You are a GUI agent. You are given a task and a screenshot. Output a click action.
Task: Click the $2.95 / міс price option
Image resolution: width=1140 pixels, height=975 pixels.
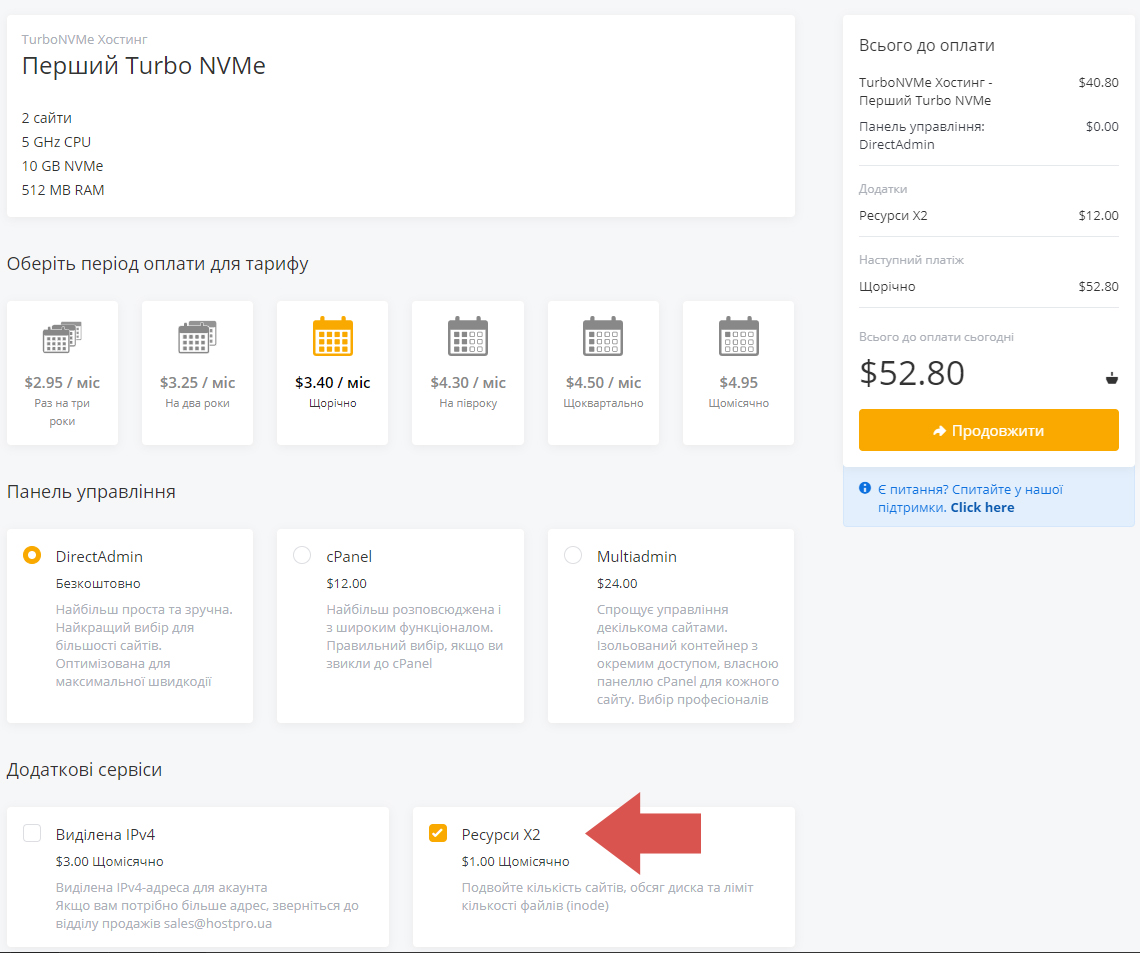point(62,383)
